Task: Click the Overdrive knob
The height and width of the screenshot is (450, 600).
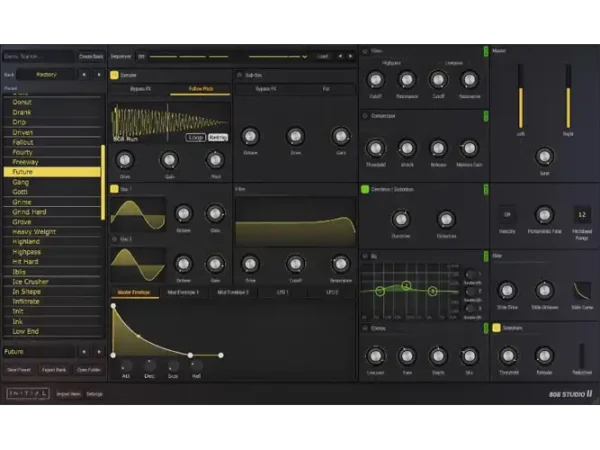Action: point(401,219)
